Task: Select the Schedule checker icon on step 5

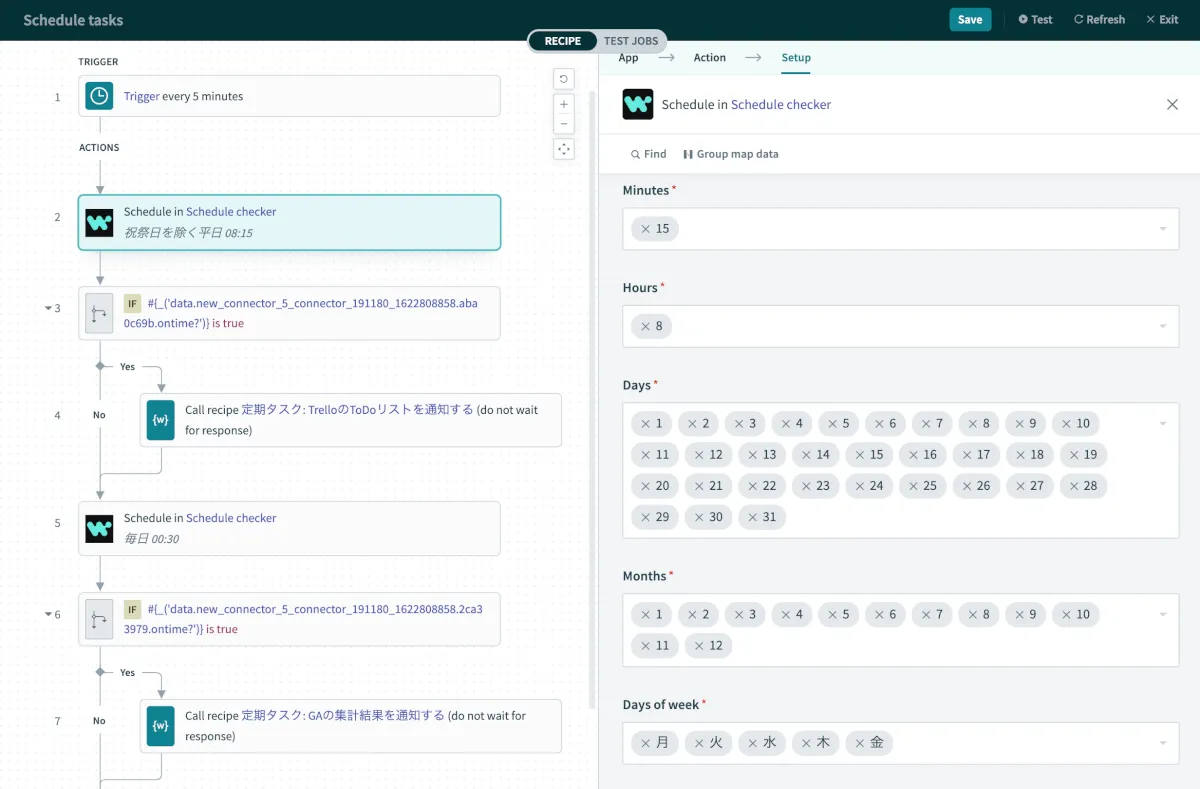Action: pos(99,528)
